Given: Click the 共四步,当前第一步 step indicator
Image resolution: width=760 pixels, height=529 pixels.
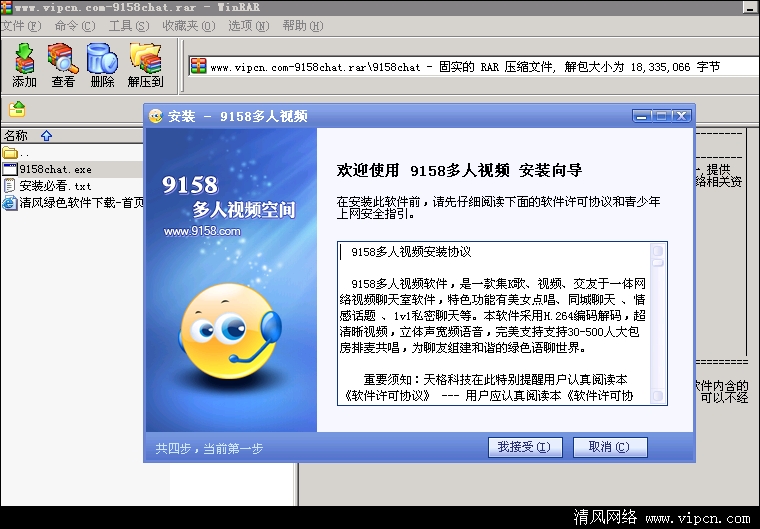Looking at the screenshot, I should click(209, 449).
